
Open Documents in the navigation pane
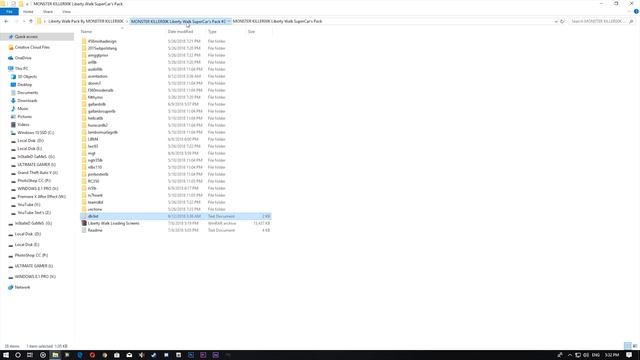[x=27, y=93]
